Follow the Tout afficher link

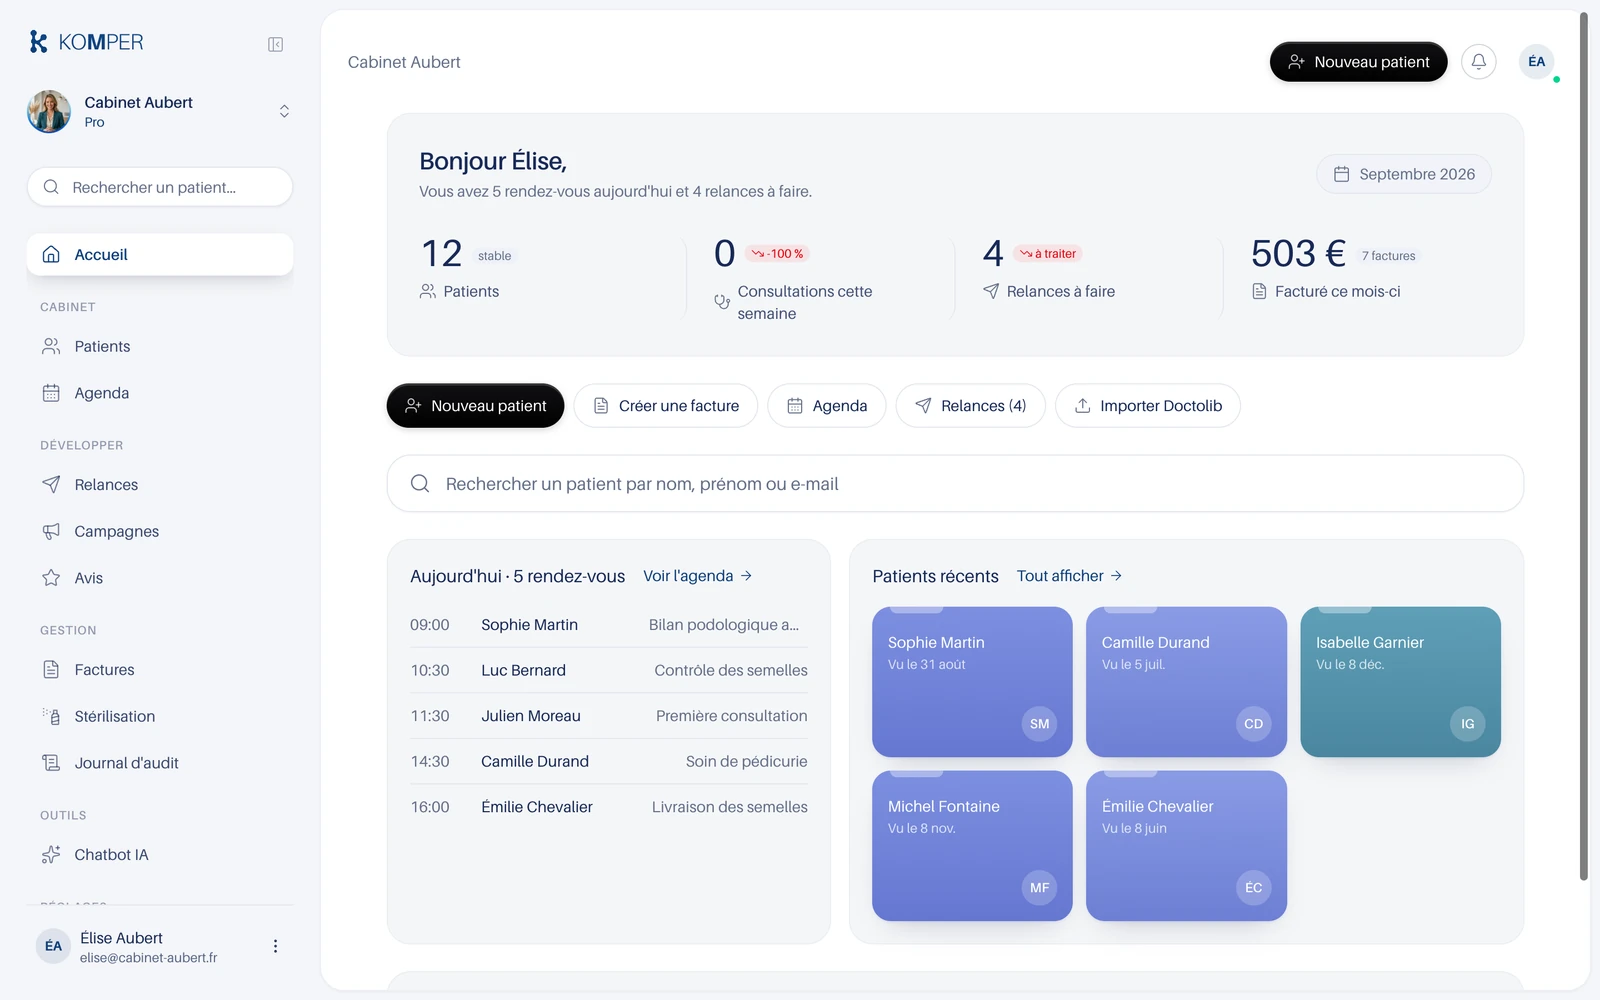pos(1070,576)
